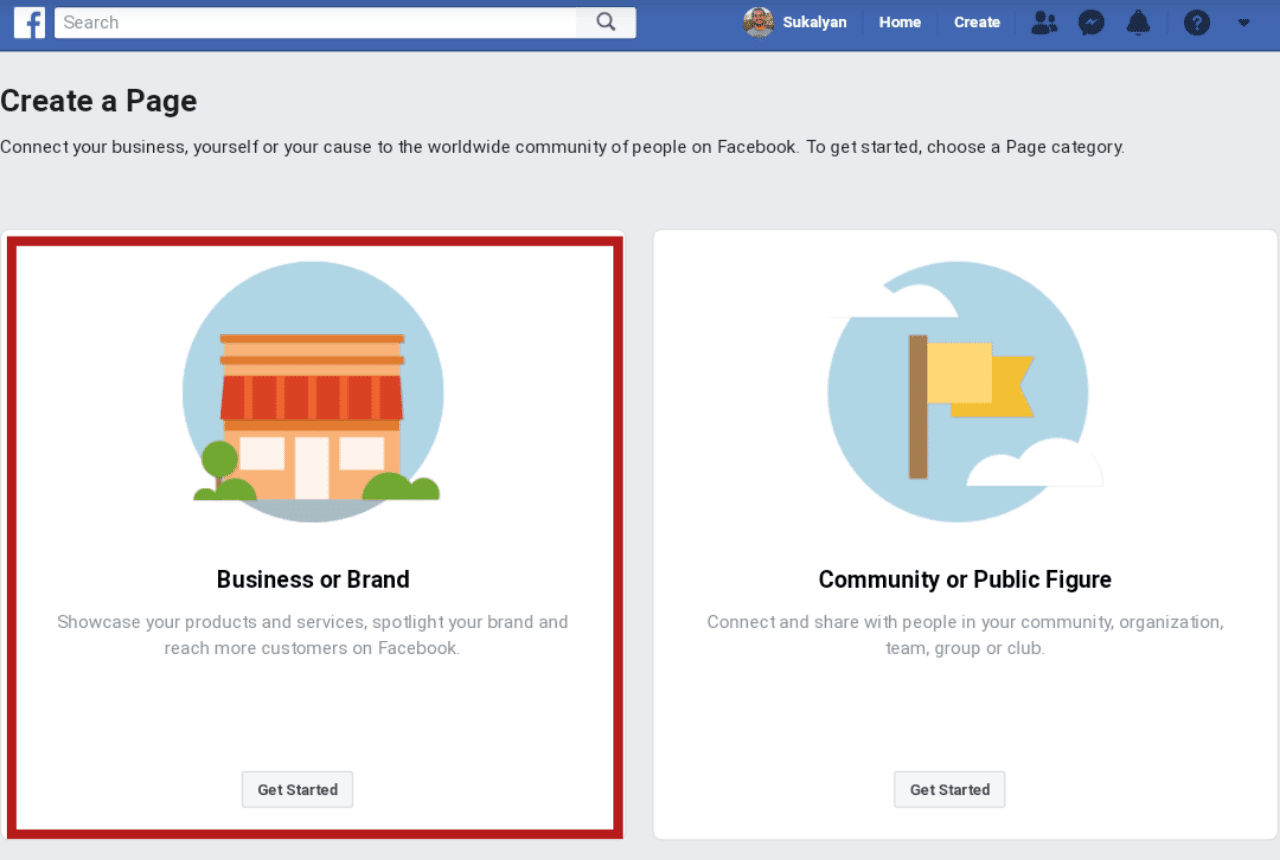This screenshot has width=1280, height=860.
Task: Open the Friend Requests icon
Action: 1044,22
